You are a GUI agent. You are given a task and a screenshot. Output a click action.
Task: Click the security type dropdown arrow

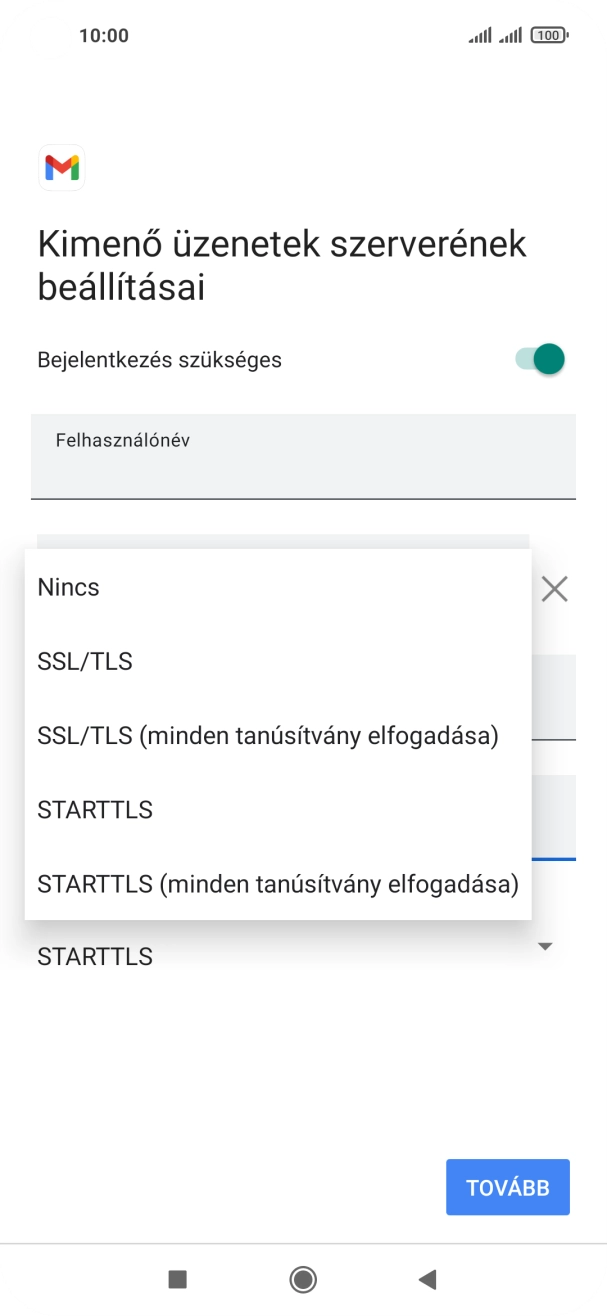pos(545,946)
